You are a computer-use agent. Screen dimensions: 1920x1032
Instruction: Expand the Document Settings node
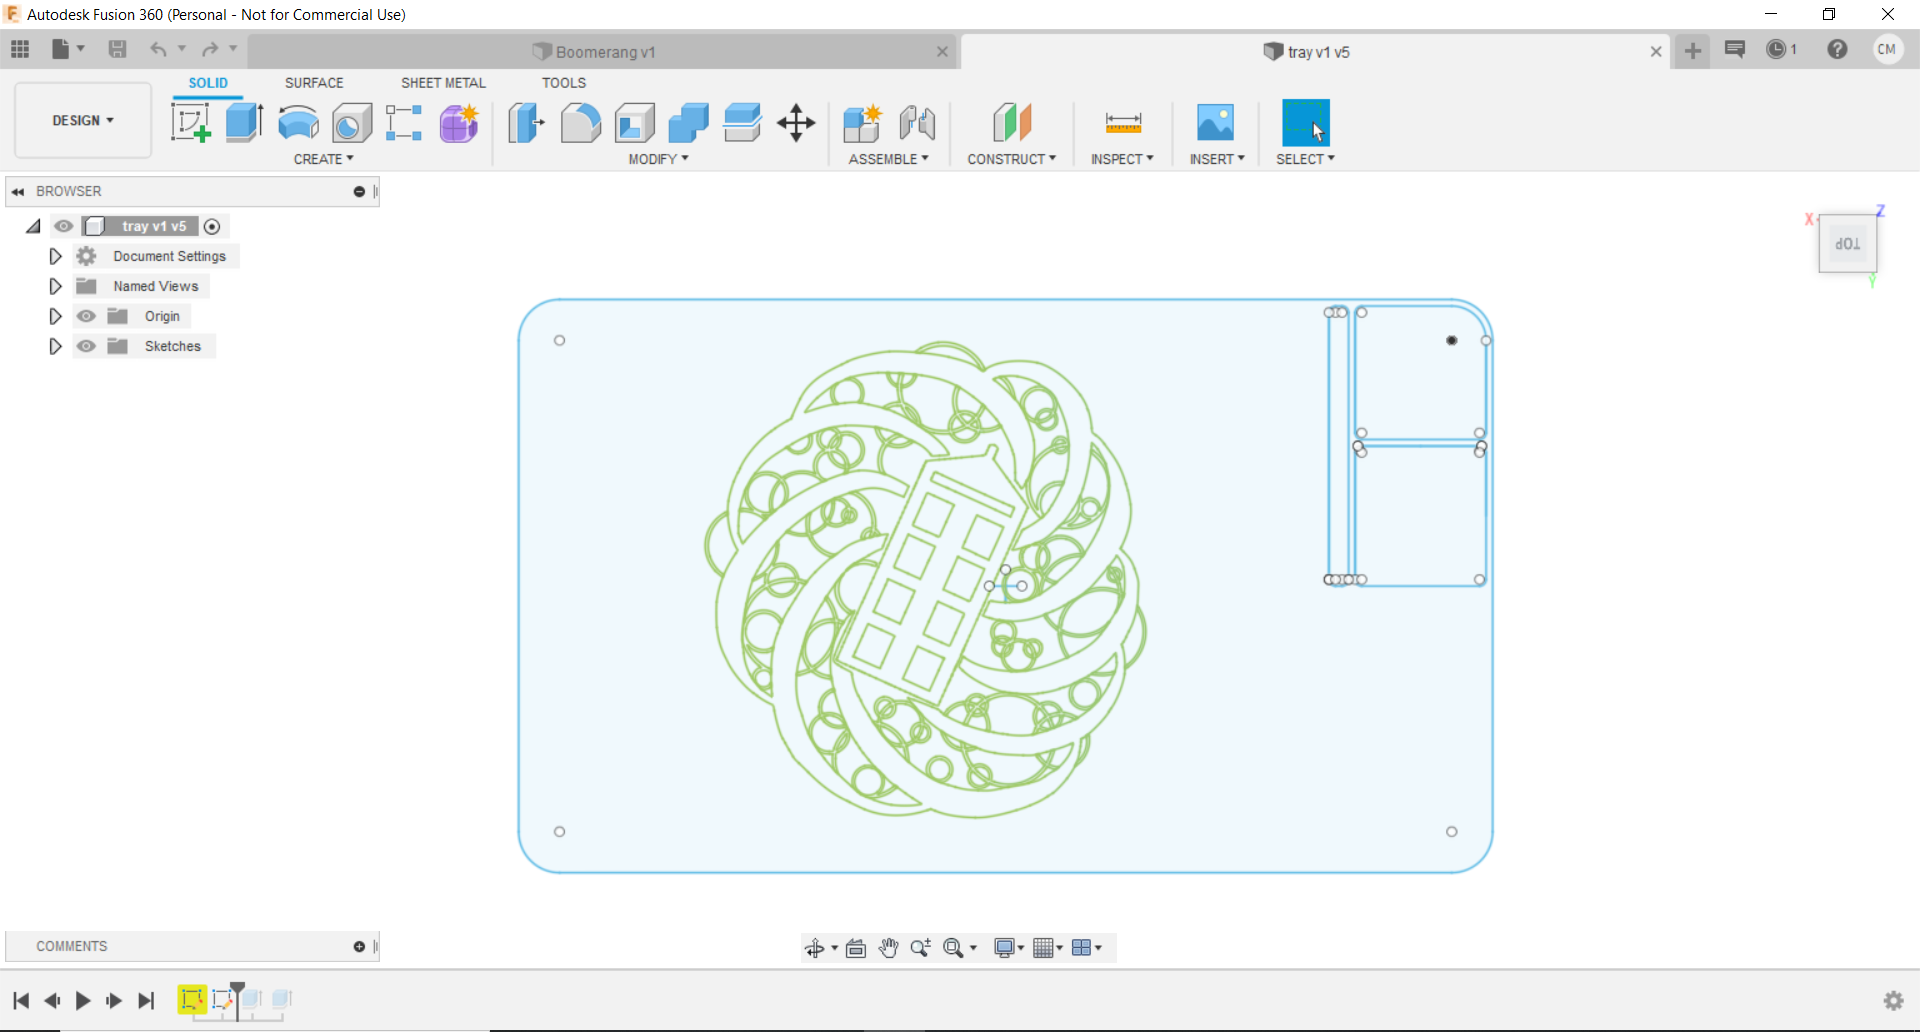point(55,256)
